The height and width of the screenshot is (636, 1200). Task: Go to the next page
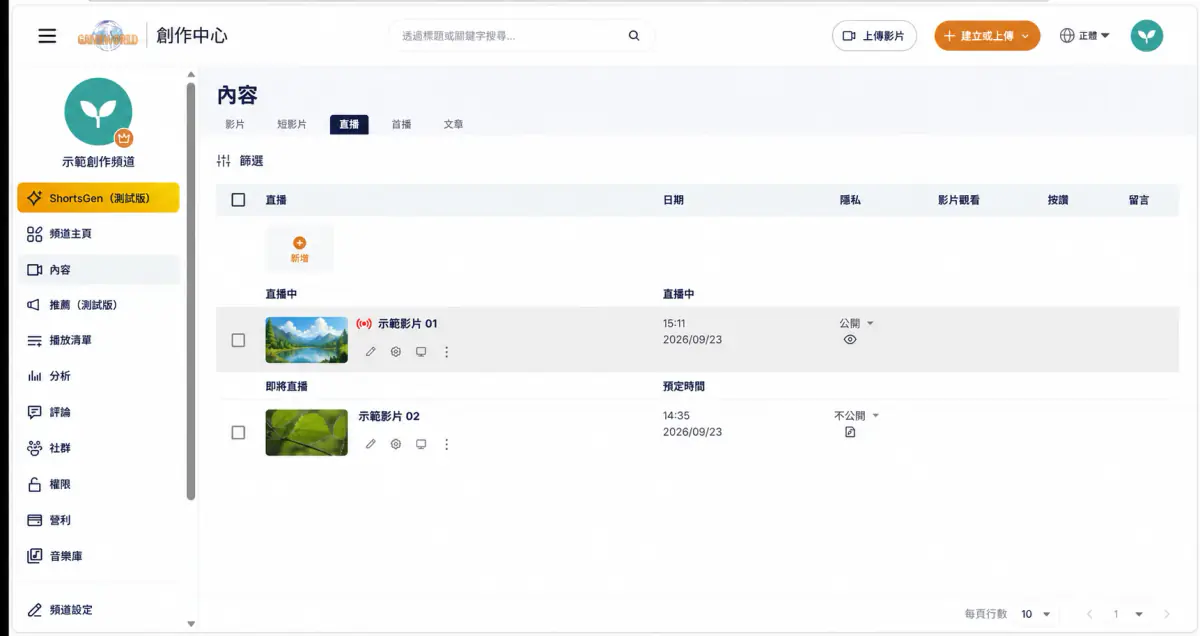point(1166,614)
